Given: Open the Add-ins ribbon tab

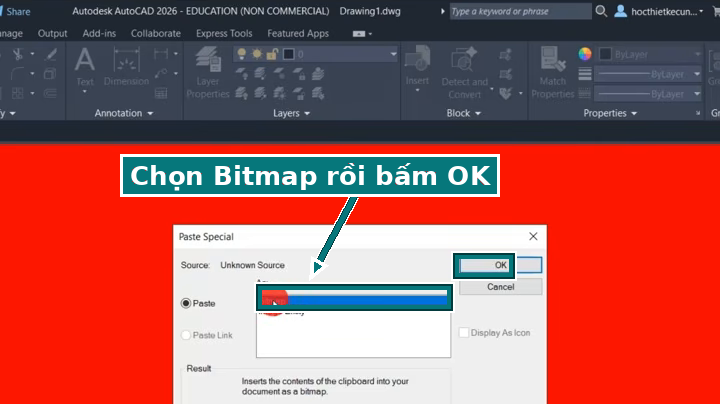Looking at the screenshot, I should [x=99, y=34].
